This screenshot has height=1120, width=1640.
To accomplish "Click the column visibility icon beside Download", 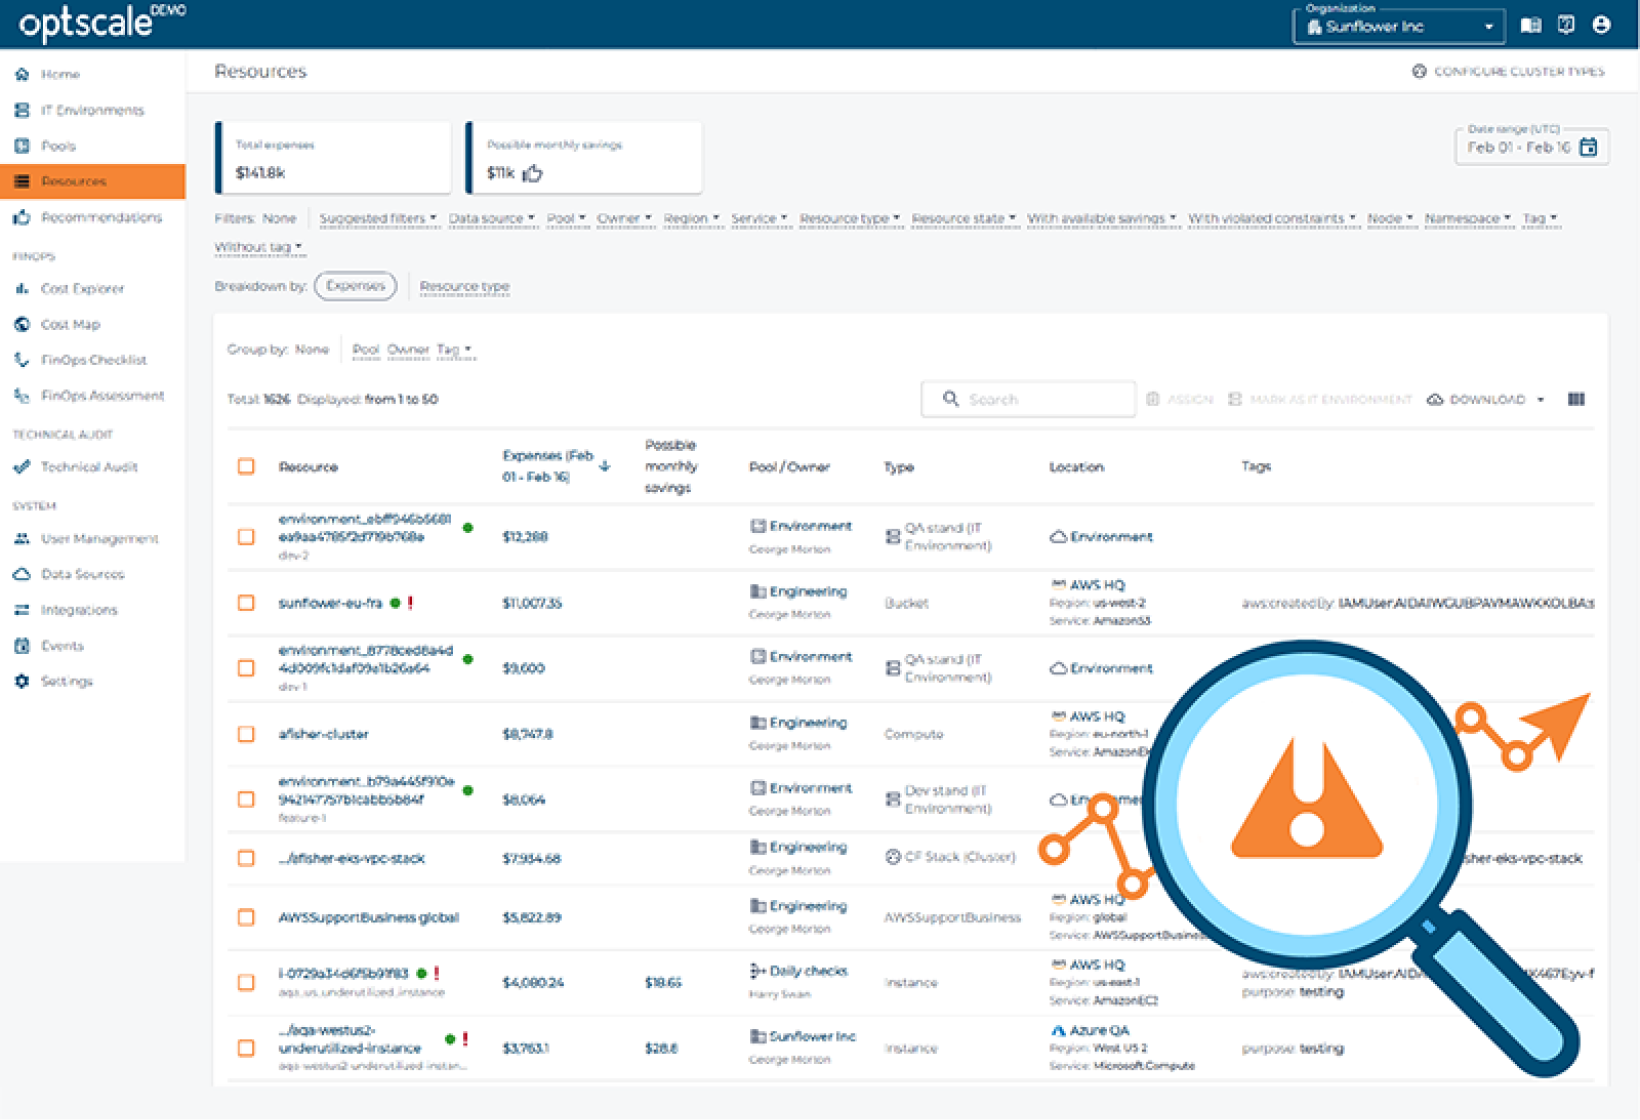I will click(1576, 399).
